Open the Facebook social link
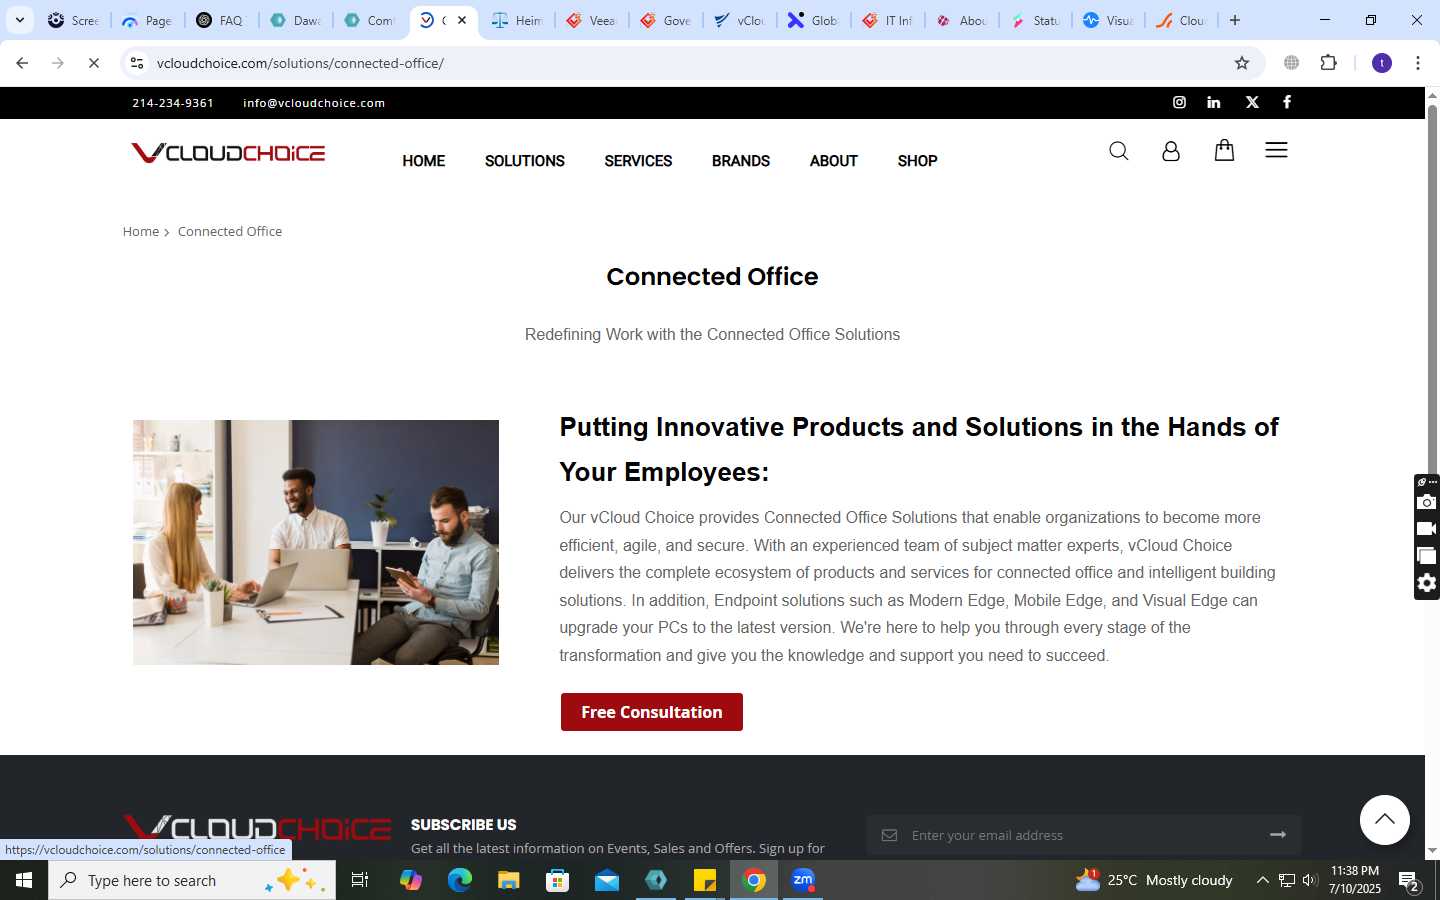Image resolution: width=1440 pixels, height=900 pixels. 1287,102
